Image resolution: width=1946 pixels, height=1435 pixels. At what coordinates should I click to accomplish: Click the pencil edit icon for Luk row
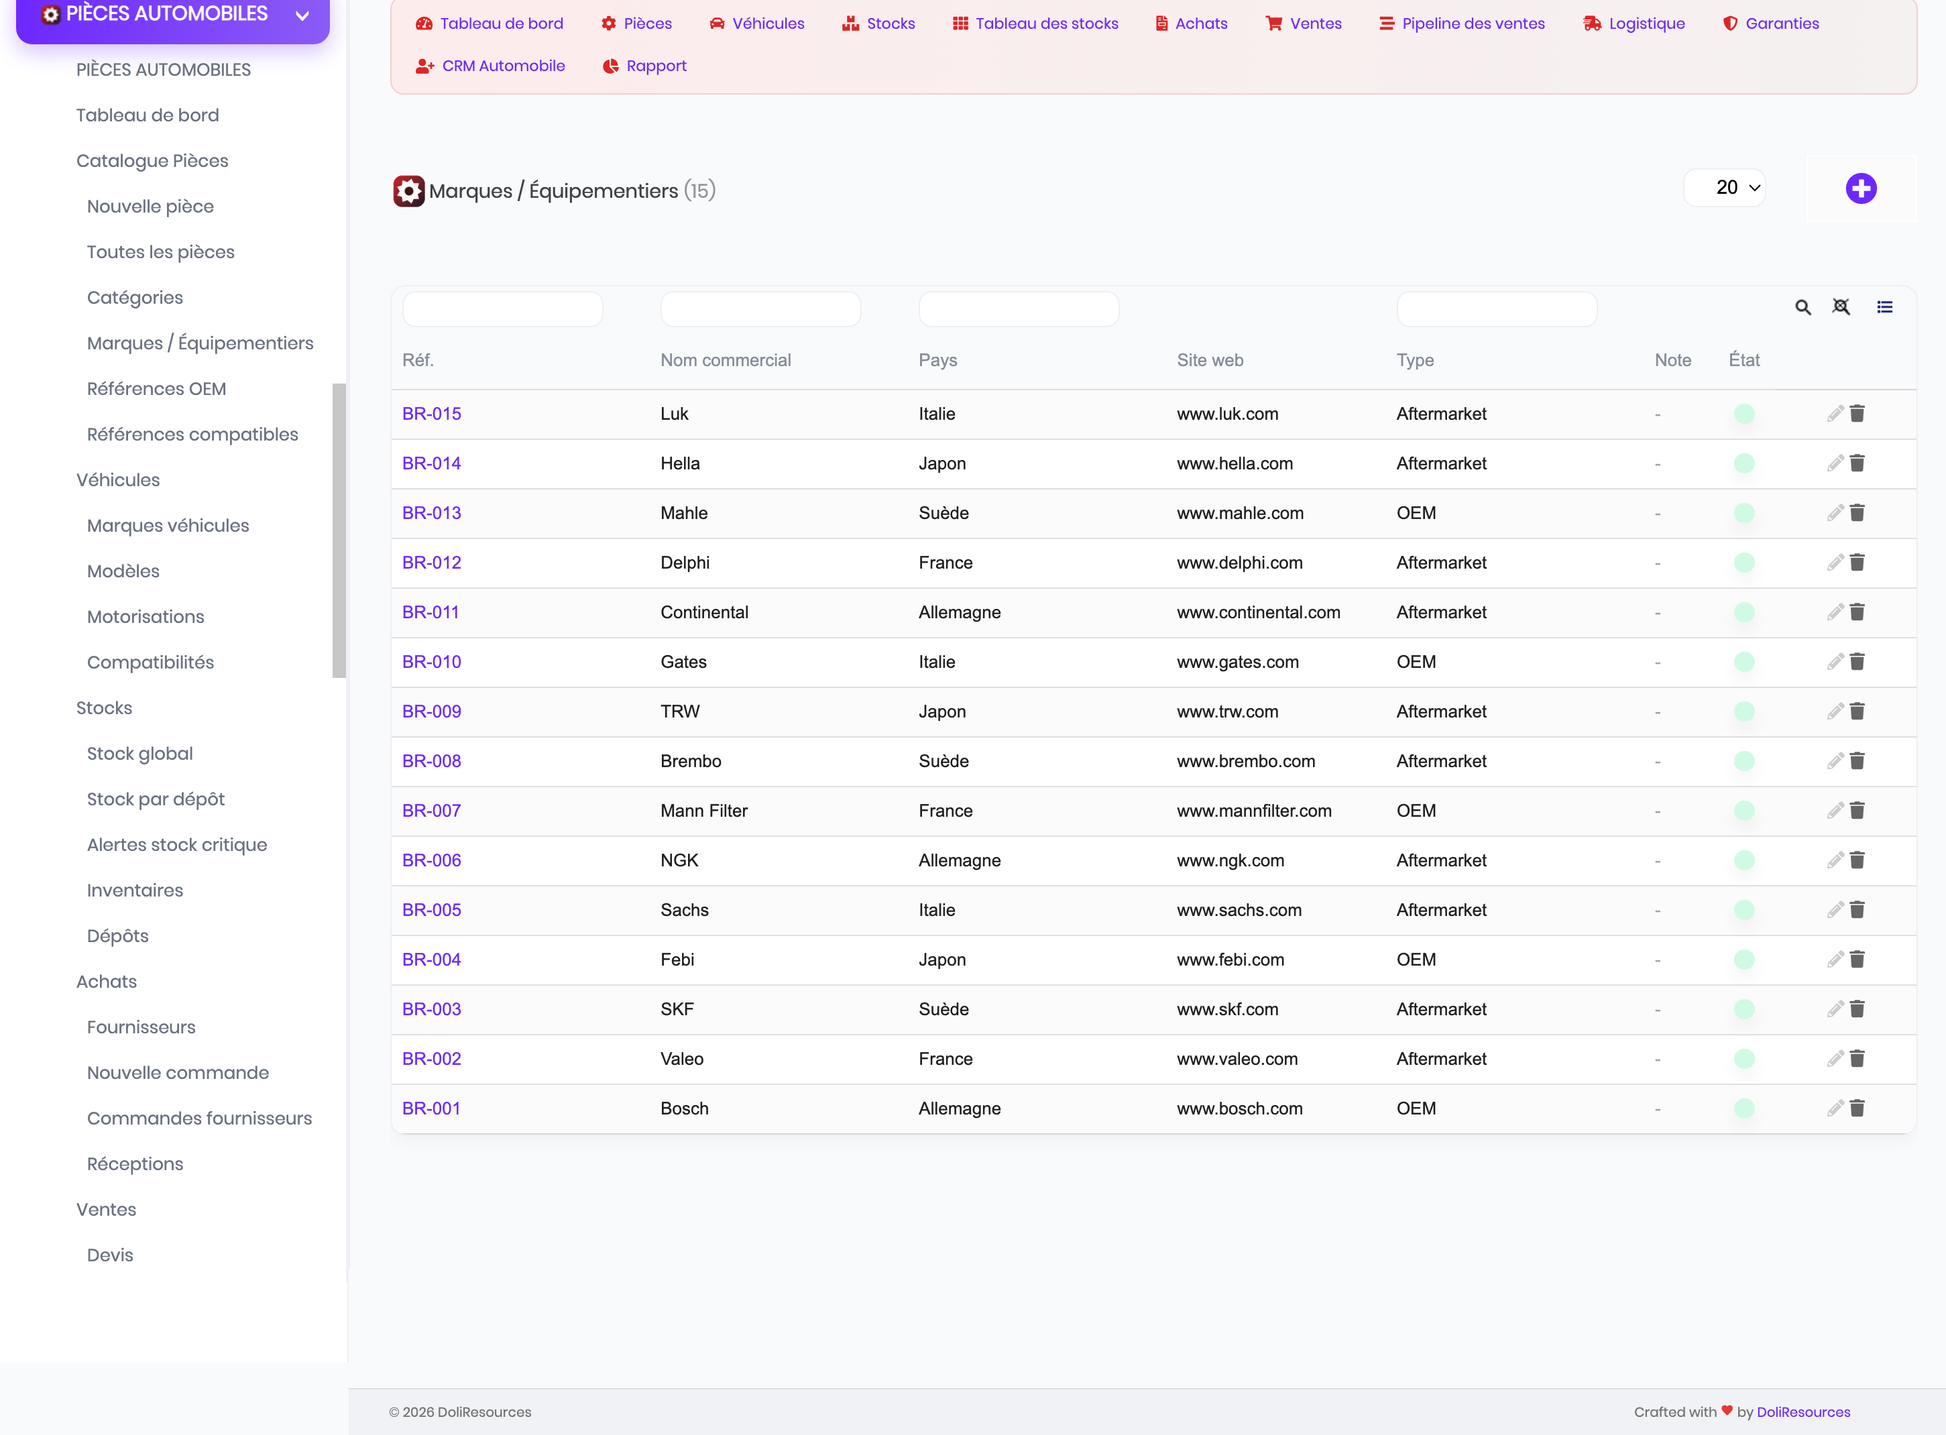[1835, 414]
